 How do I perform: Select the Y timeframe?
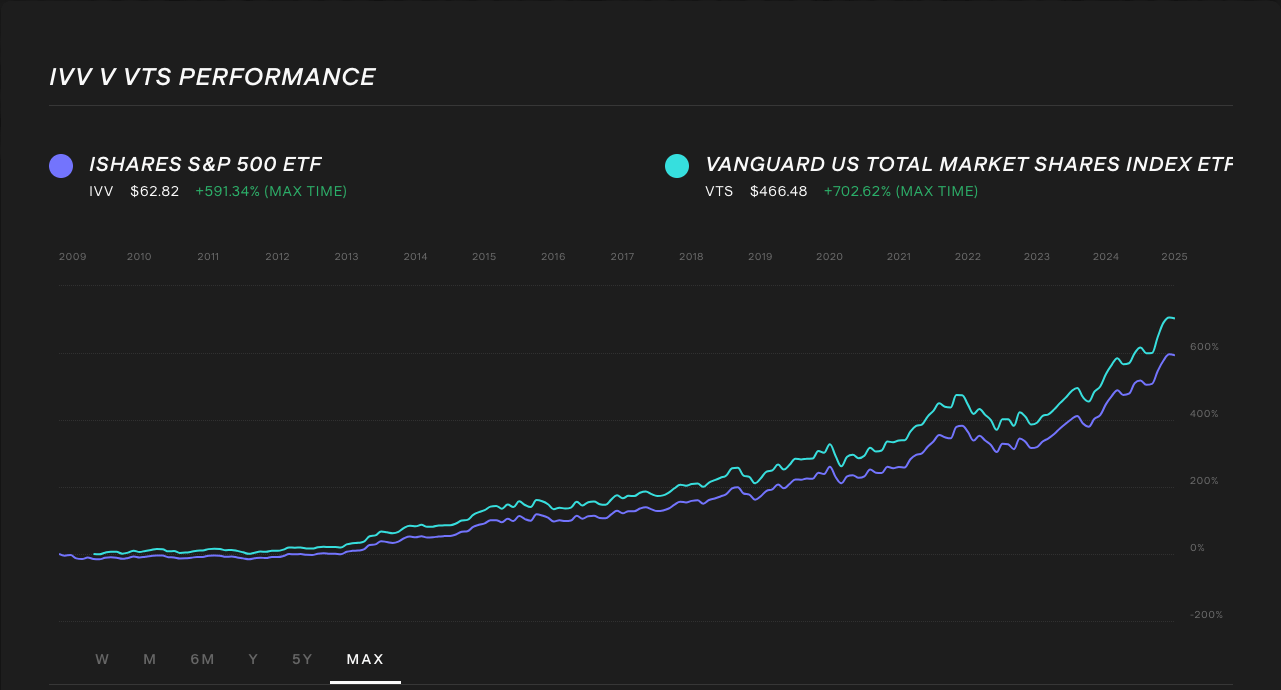point(252,659)
